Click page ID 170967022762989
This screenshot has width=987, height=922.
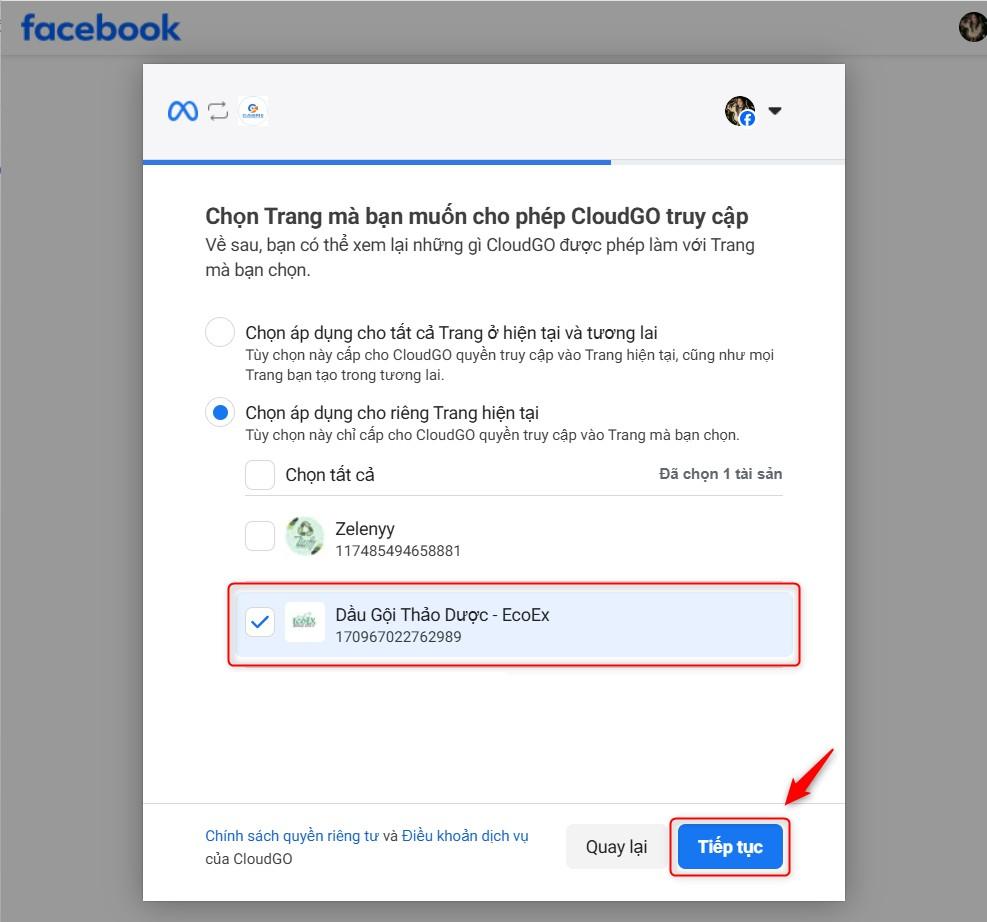[x=398, y=637]
